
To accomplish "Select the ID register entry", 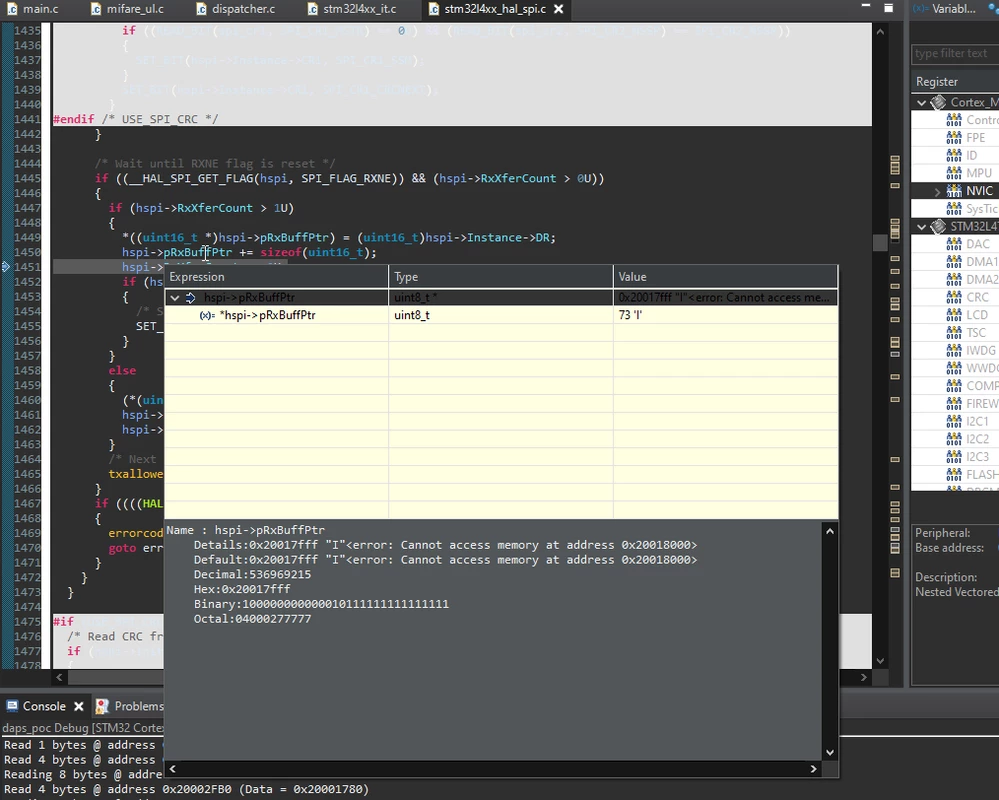I will coord(972,155).
